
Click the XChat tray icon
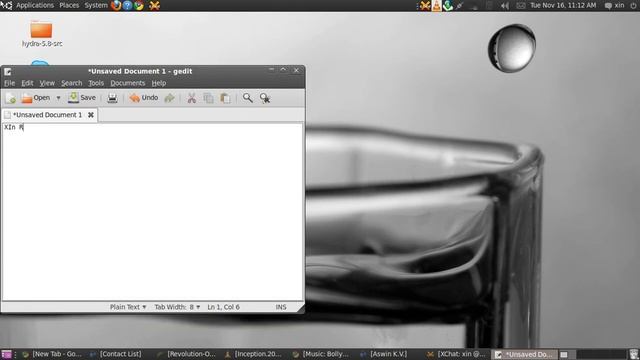point(425,5)
